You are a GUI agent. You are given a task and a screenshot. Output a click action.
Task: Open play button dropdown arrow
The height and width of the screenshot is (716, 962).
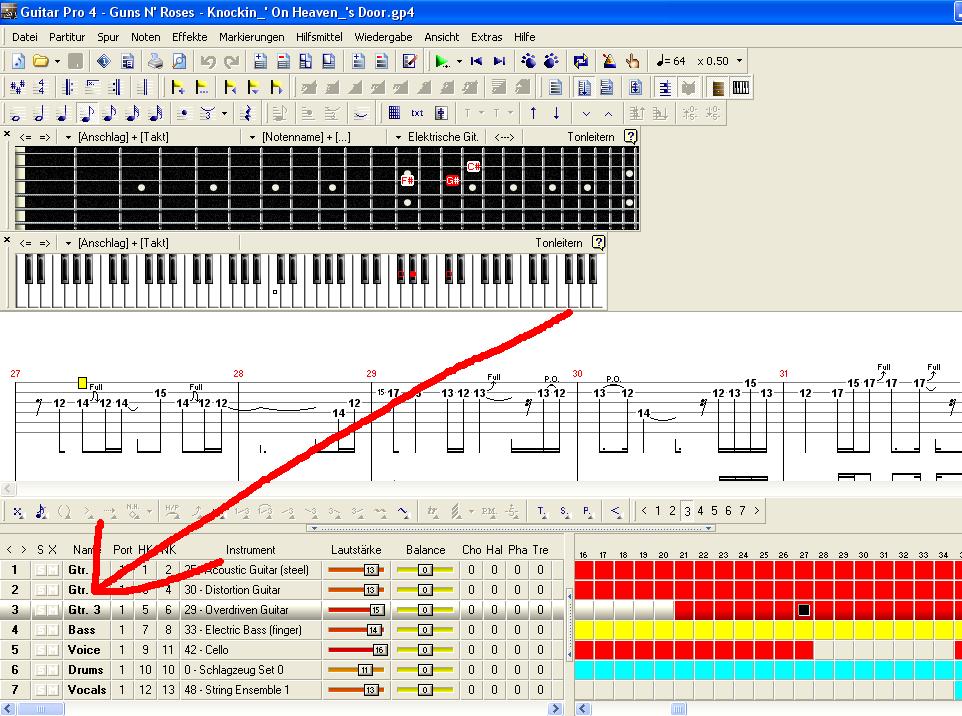[x=459, y=61]
